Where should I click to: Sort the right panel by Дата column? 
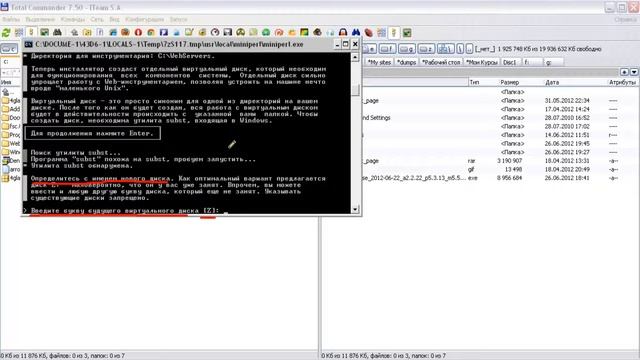coord(552,82)
